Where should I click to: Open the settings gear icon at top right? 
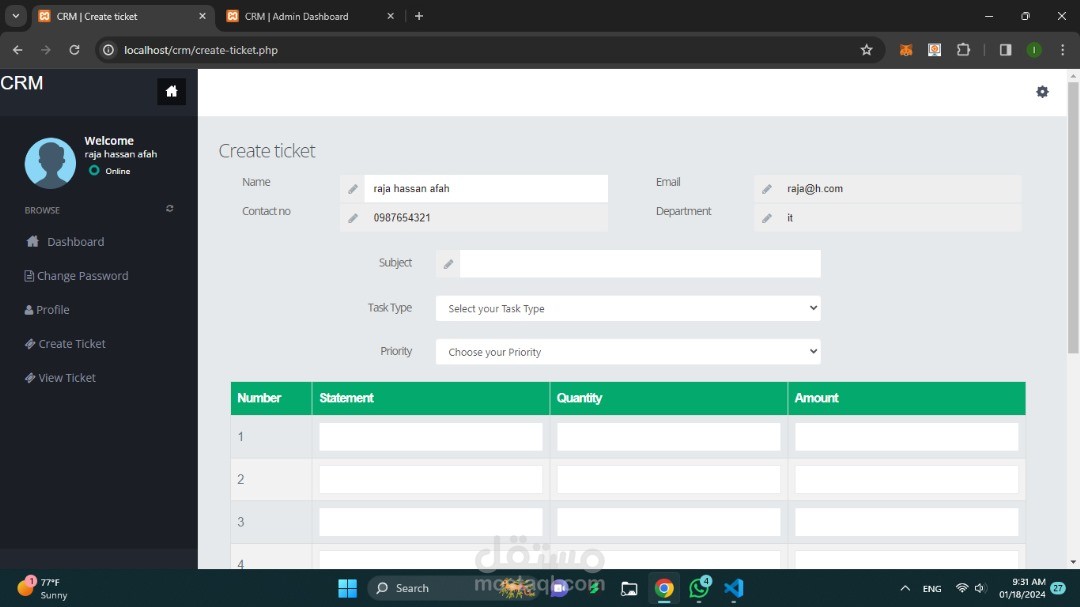1042,92
